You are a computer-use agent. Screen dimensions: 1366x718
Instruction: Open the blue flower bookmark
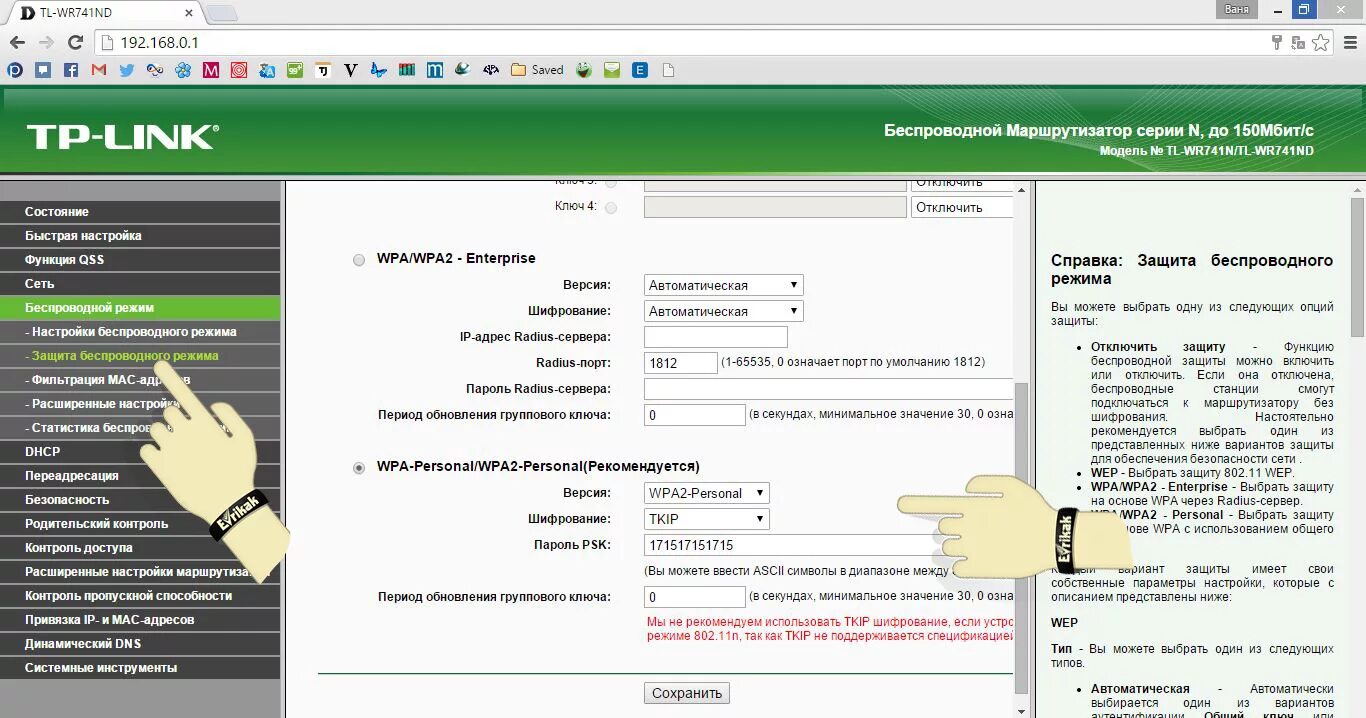coord(182,70)
